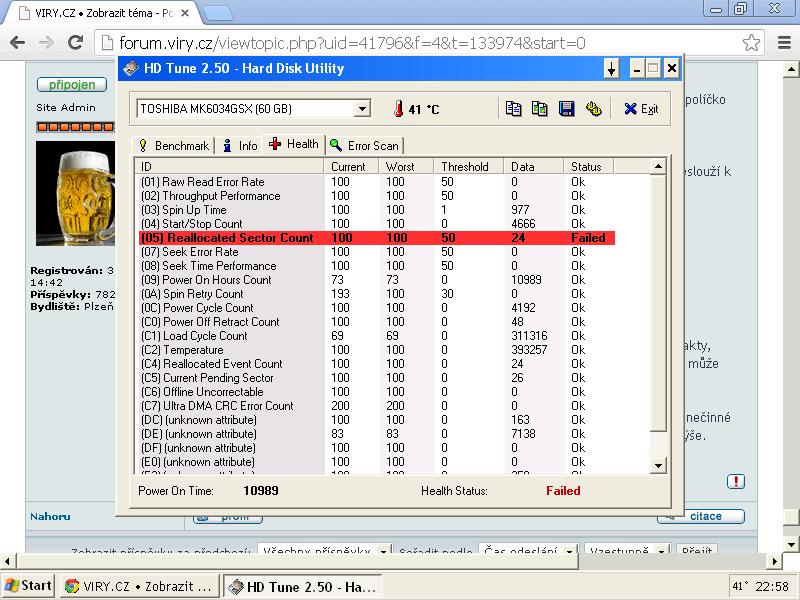The width and height of the screenshot is (800, 600).
Task: Click the red exclamation report icon
Action: point(736,481)
